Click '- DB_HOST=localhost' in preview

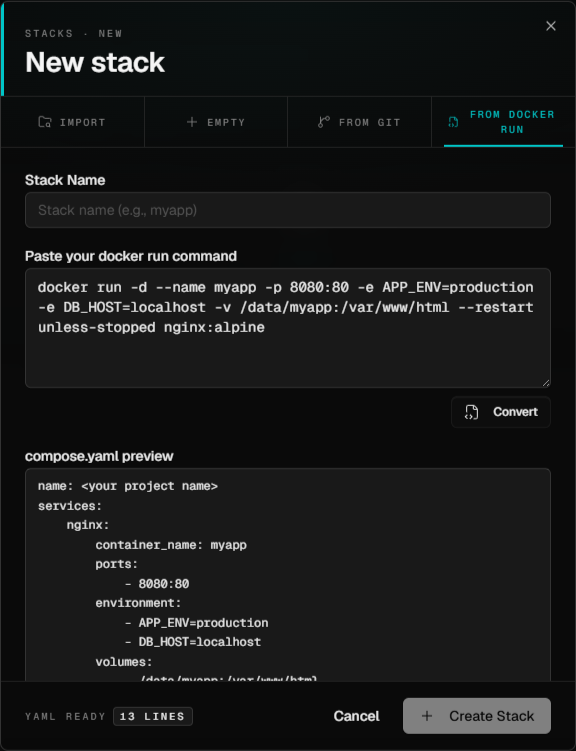[x=192, y=642]
